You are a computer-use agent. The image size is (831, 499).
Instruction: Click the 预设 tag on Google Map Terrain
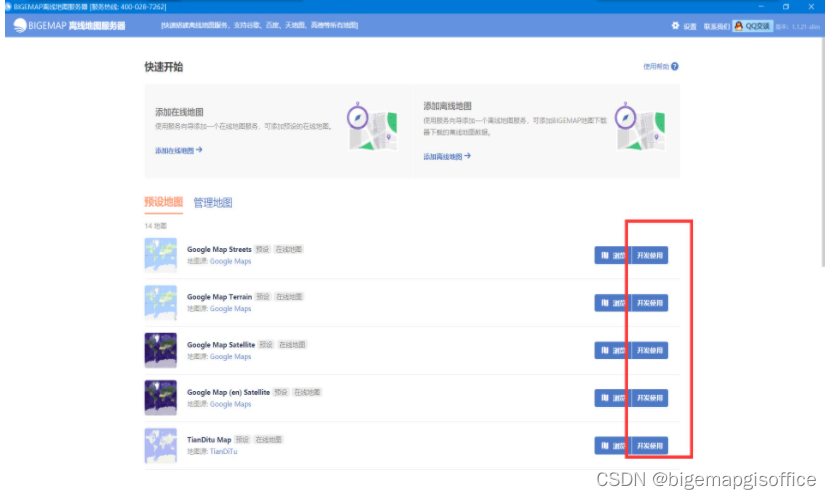coord(263,297)
